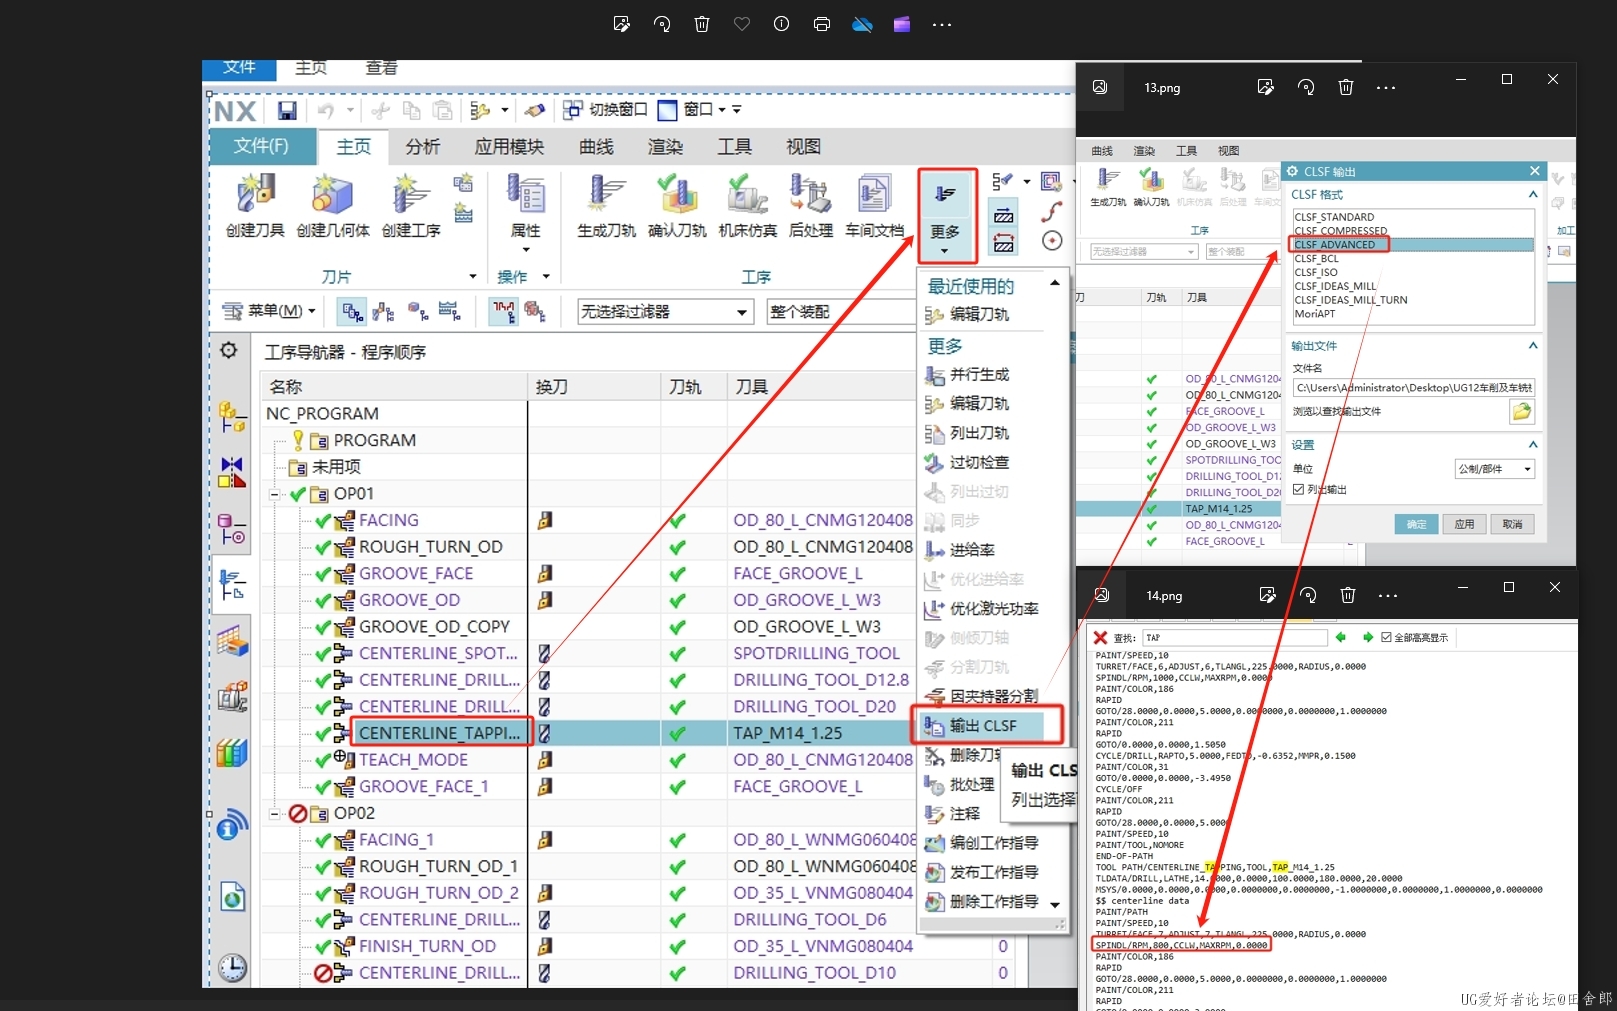Click the Create Tool (创建刀具) icon
Image resolution: width=1617 pixels, height=1011 pixels.
pos(255,194)
